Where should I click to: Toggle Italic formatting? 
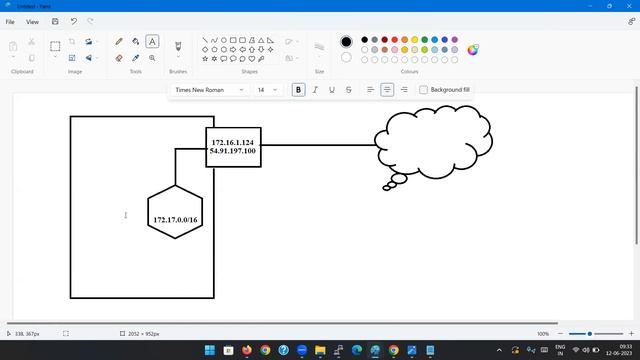click(315, 90)
